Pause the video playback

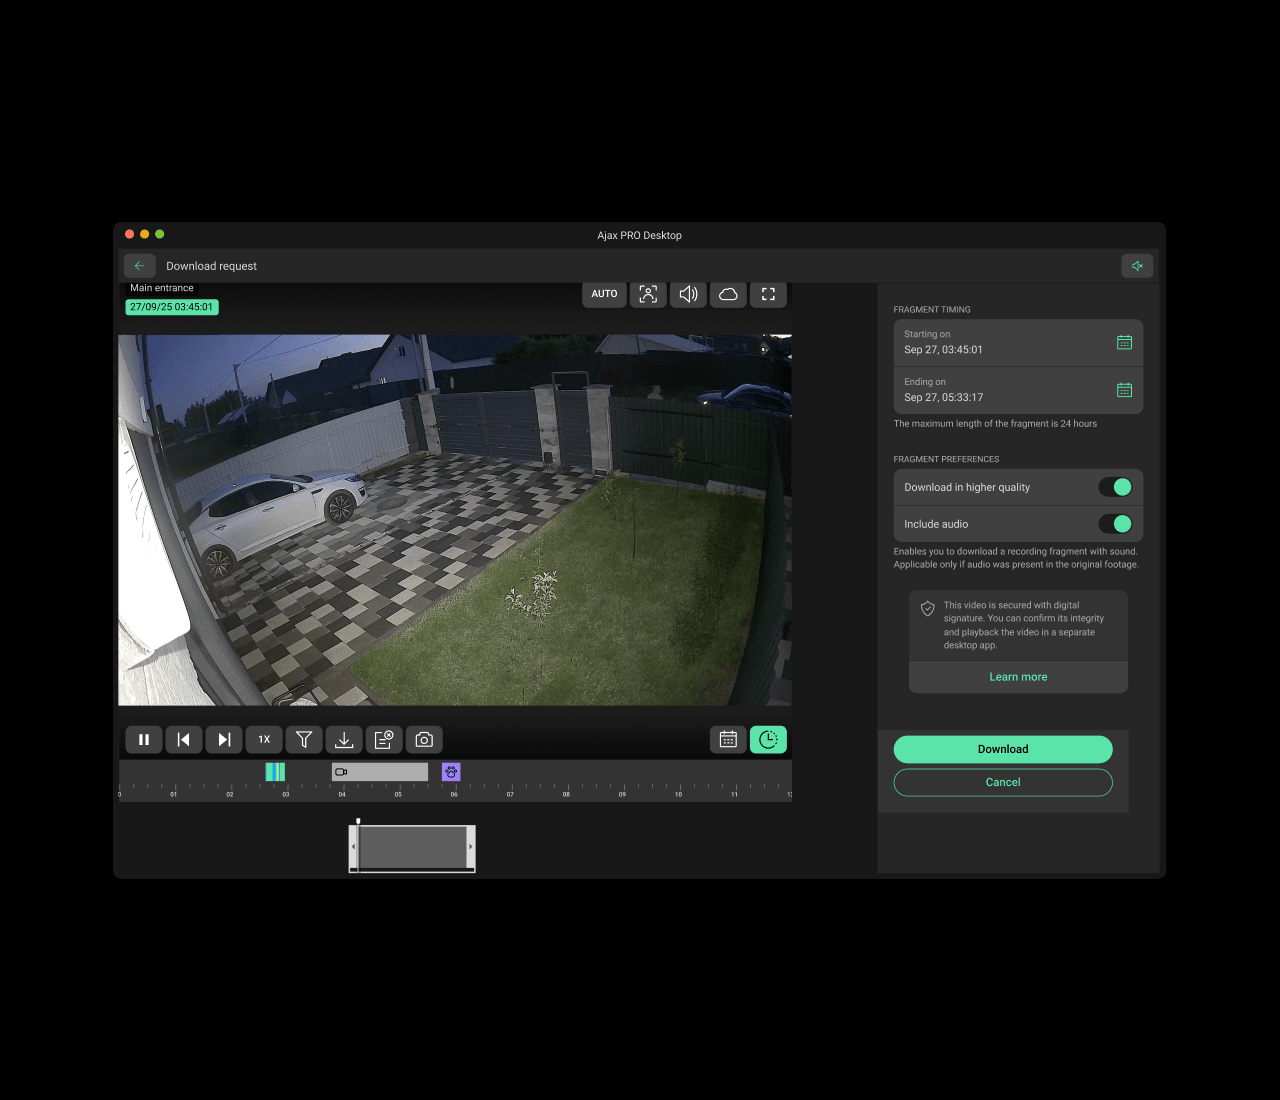point(144,739)
